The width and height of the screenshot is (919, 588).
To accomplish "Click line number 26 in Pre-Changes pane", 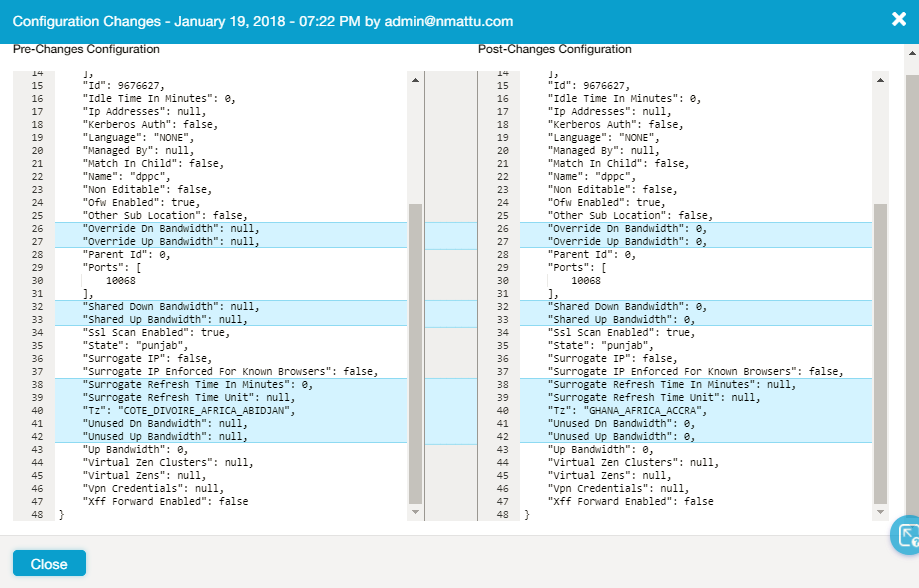I will click(37, 229).
